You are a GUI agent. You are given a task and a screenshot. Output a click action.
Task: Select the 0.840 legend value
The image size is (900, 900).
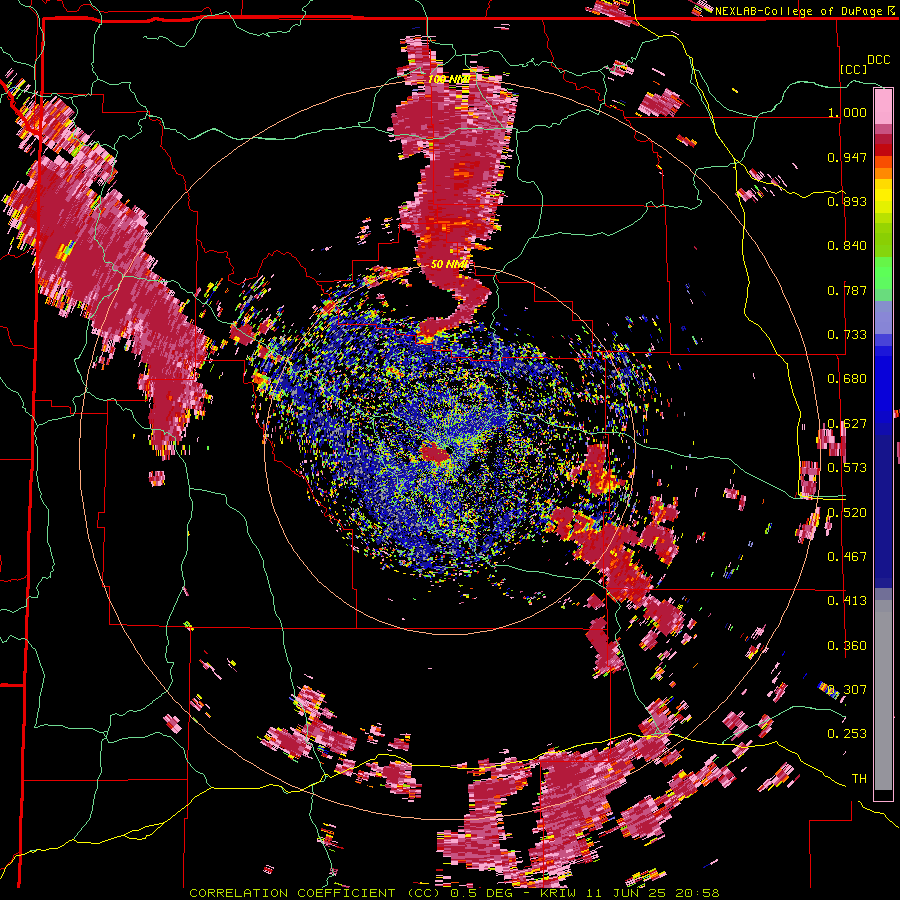click(847, 246)
